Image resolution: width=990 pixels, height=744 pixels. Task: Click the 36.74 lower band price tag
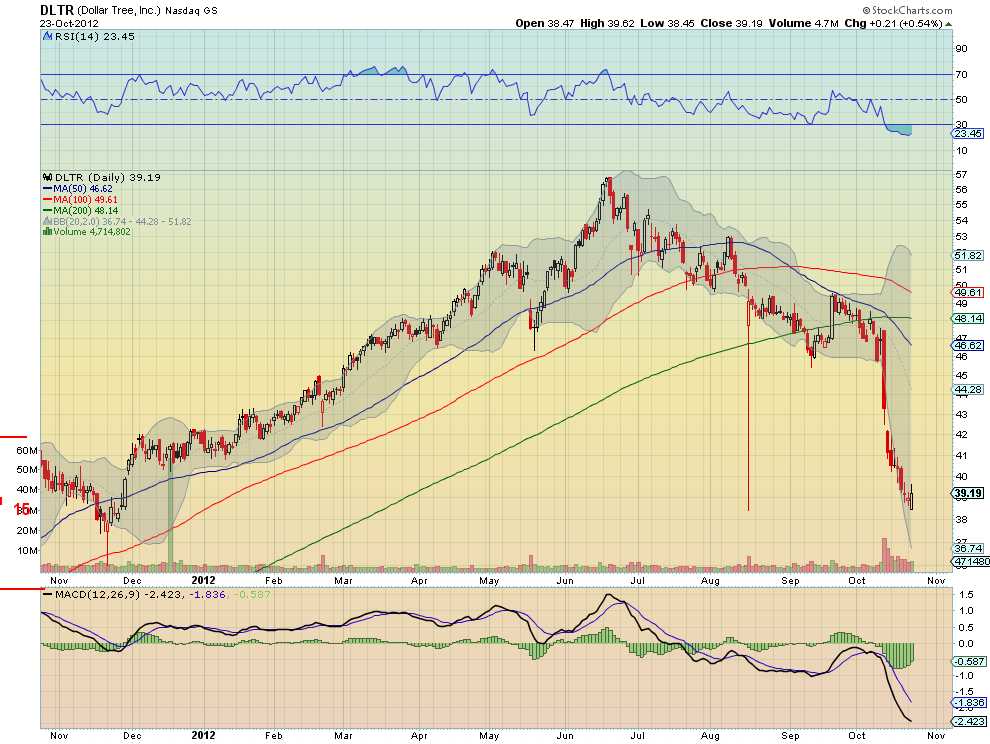tap(968, 548)
